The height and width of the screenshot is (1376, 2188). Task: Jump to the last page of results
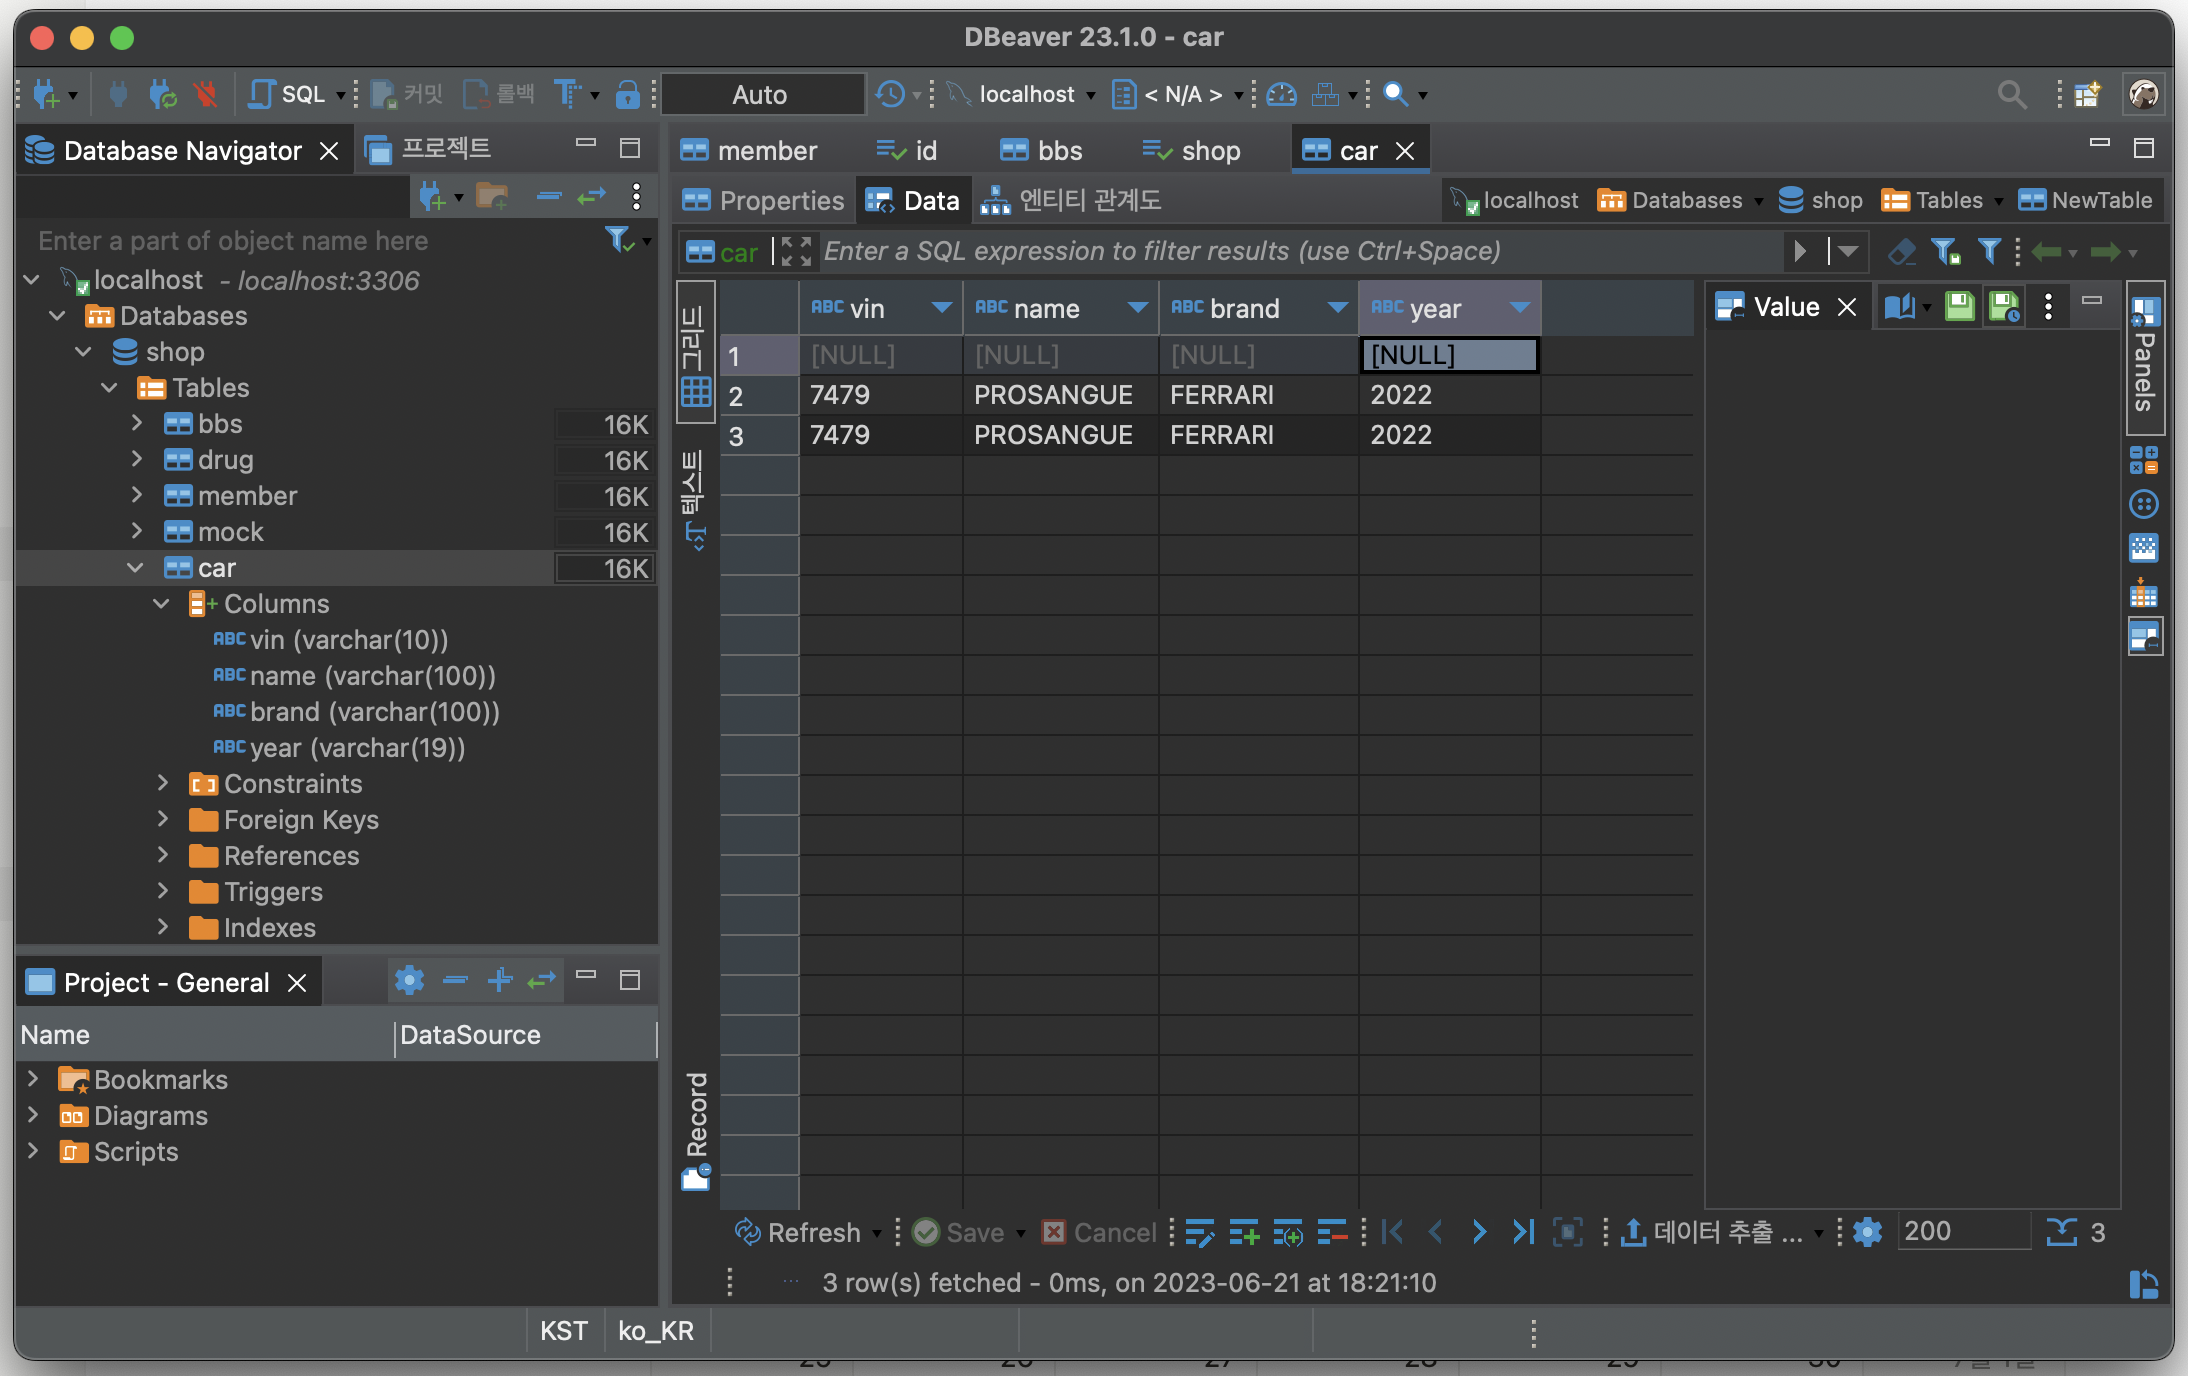[x=1522, y=1232]
